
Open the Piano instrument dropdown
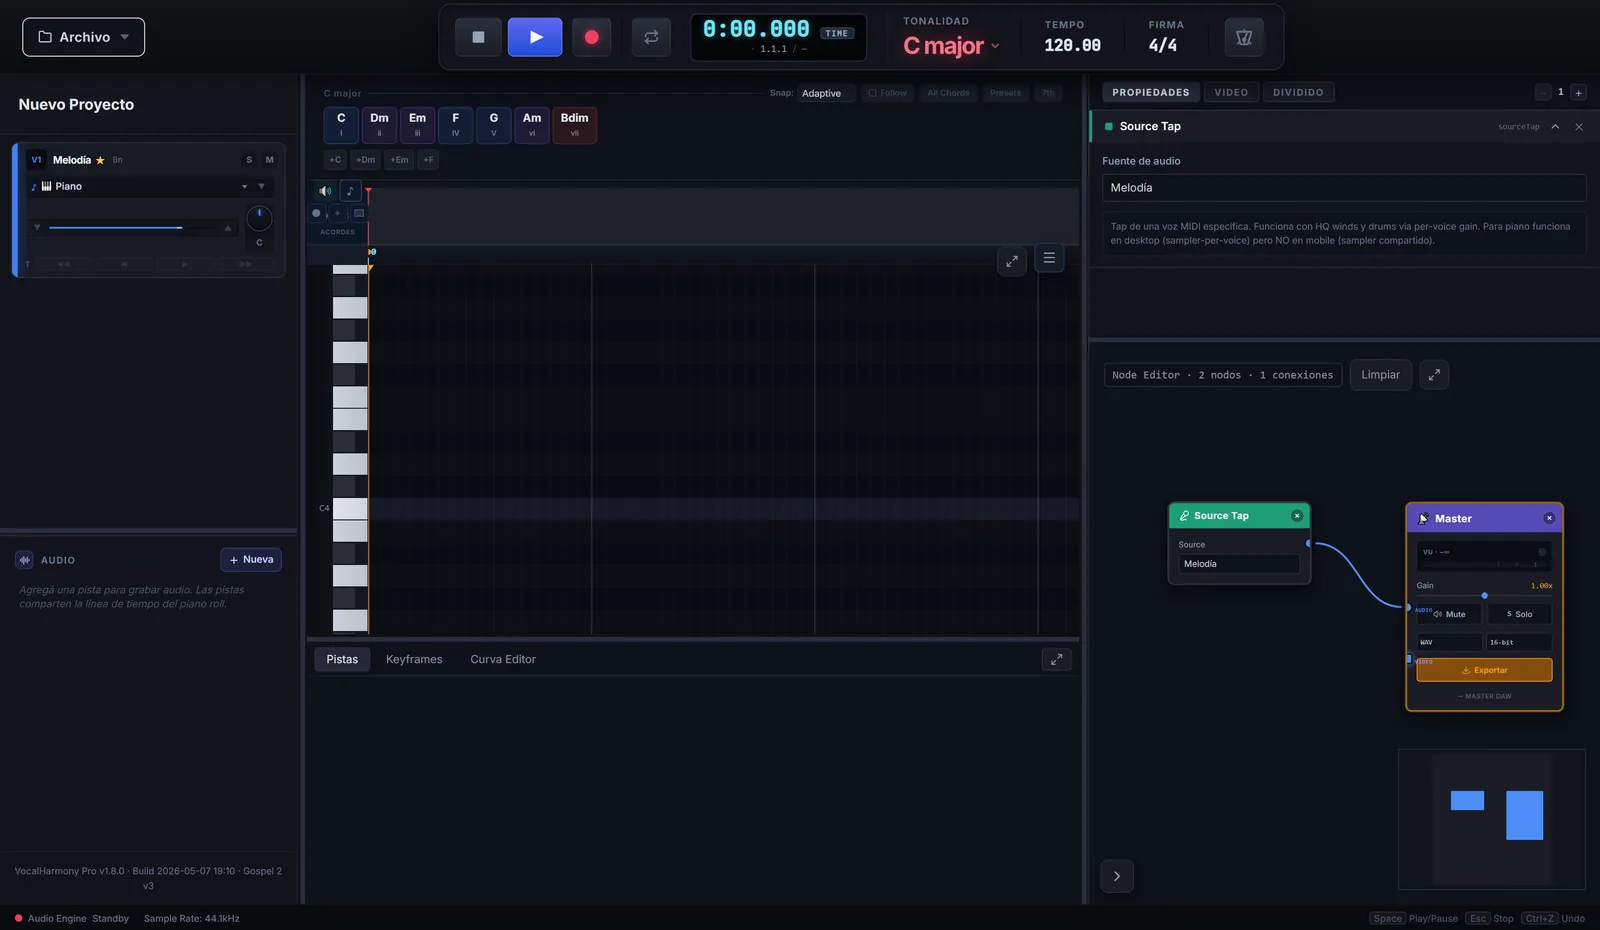[x=138, y=186]
